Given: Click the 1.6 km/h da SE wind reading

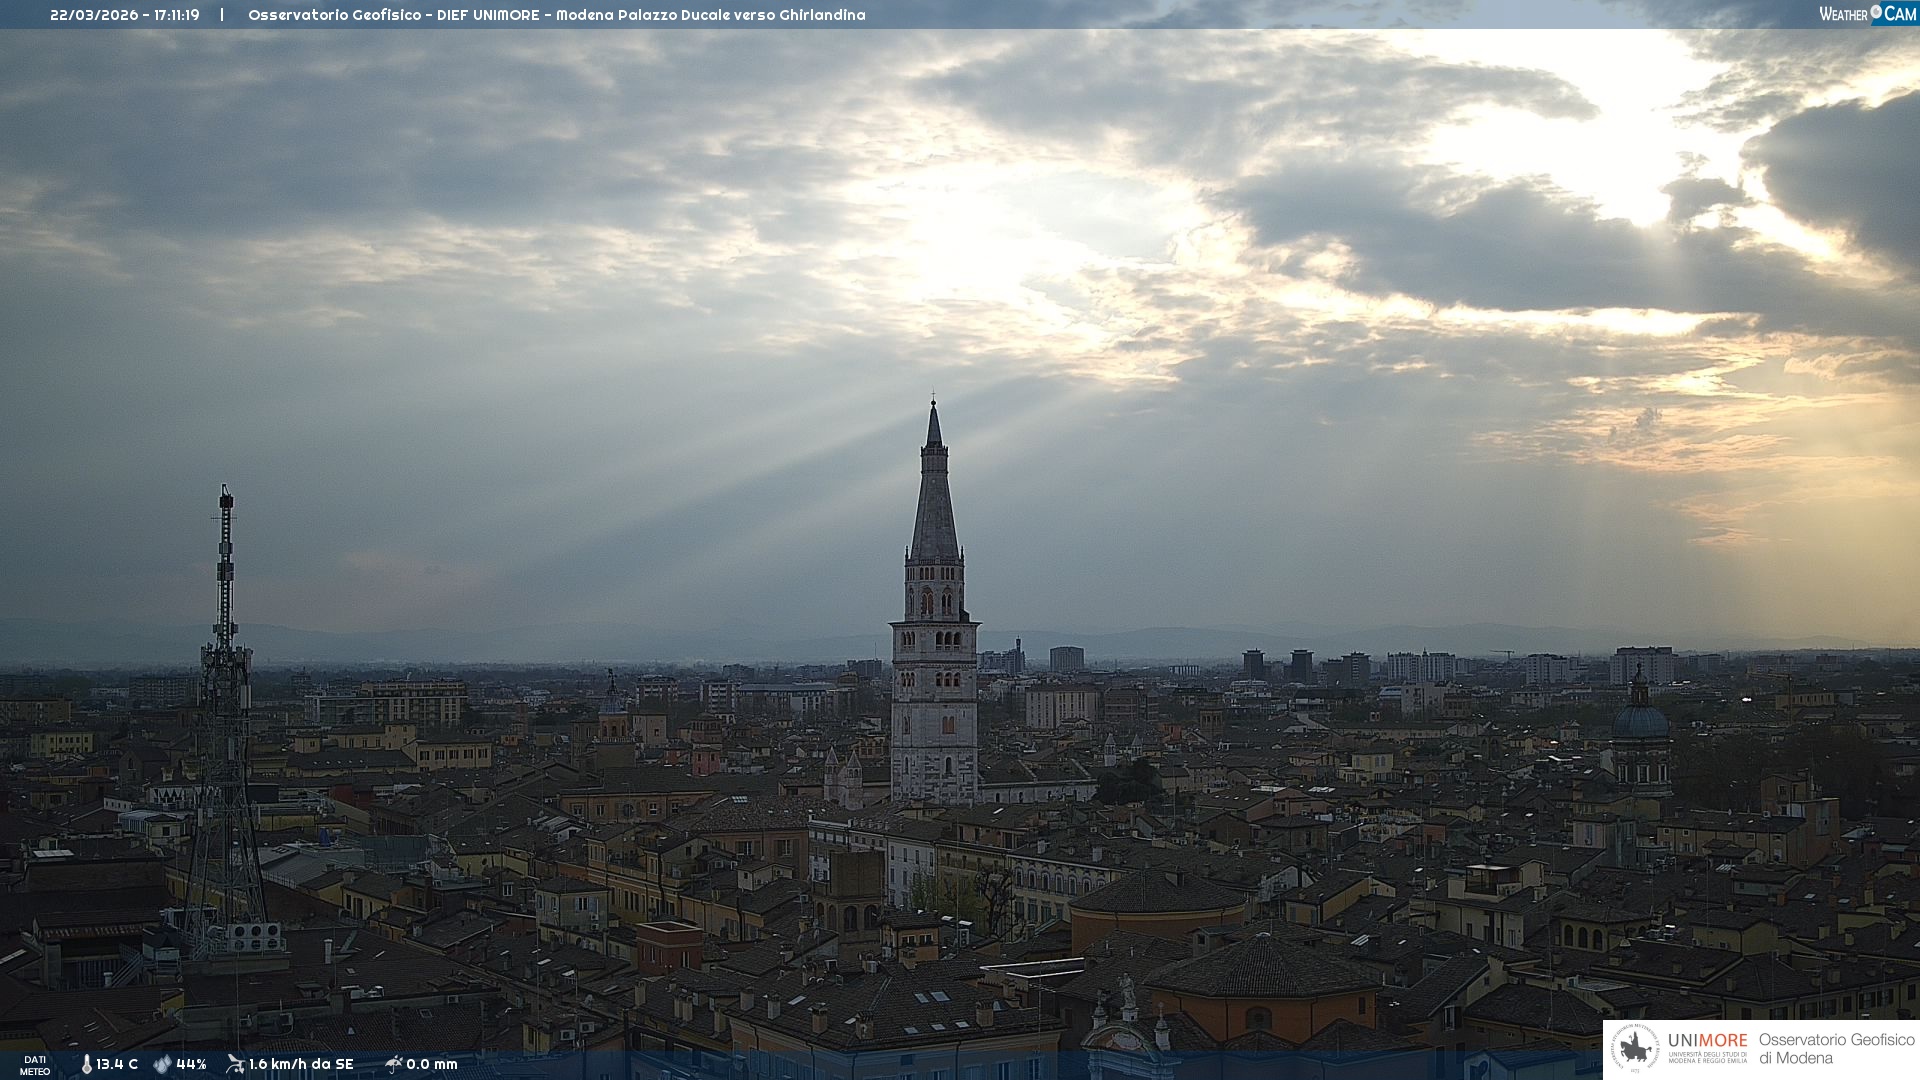Looking at the screenshot, I should click(301, 1064).
